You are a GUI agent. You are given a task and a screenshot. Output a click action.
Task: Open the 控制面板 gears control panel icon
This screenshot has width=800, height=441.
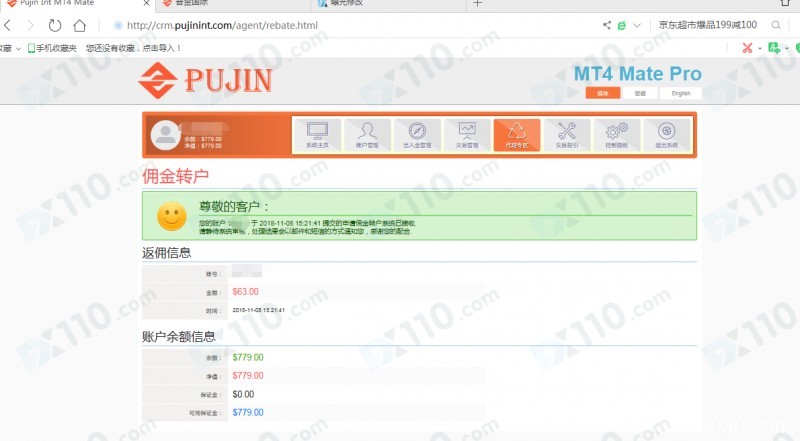click(x=617, y=135)
